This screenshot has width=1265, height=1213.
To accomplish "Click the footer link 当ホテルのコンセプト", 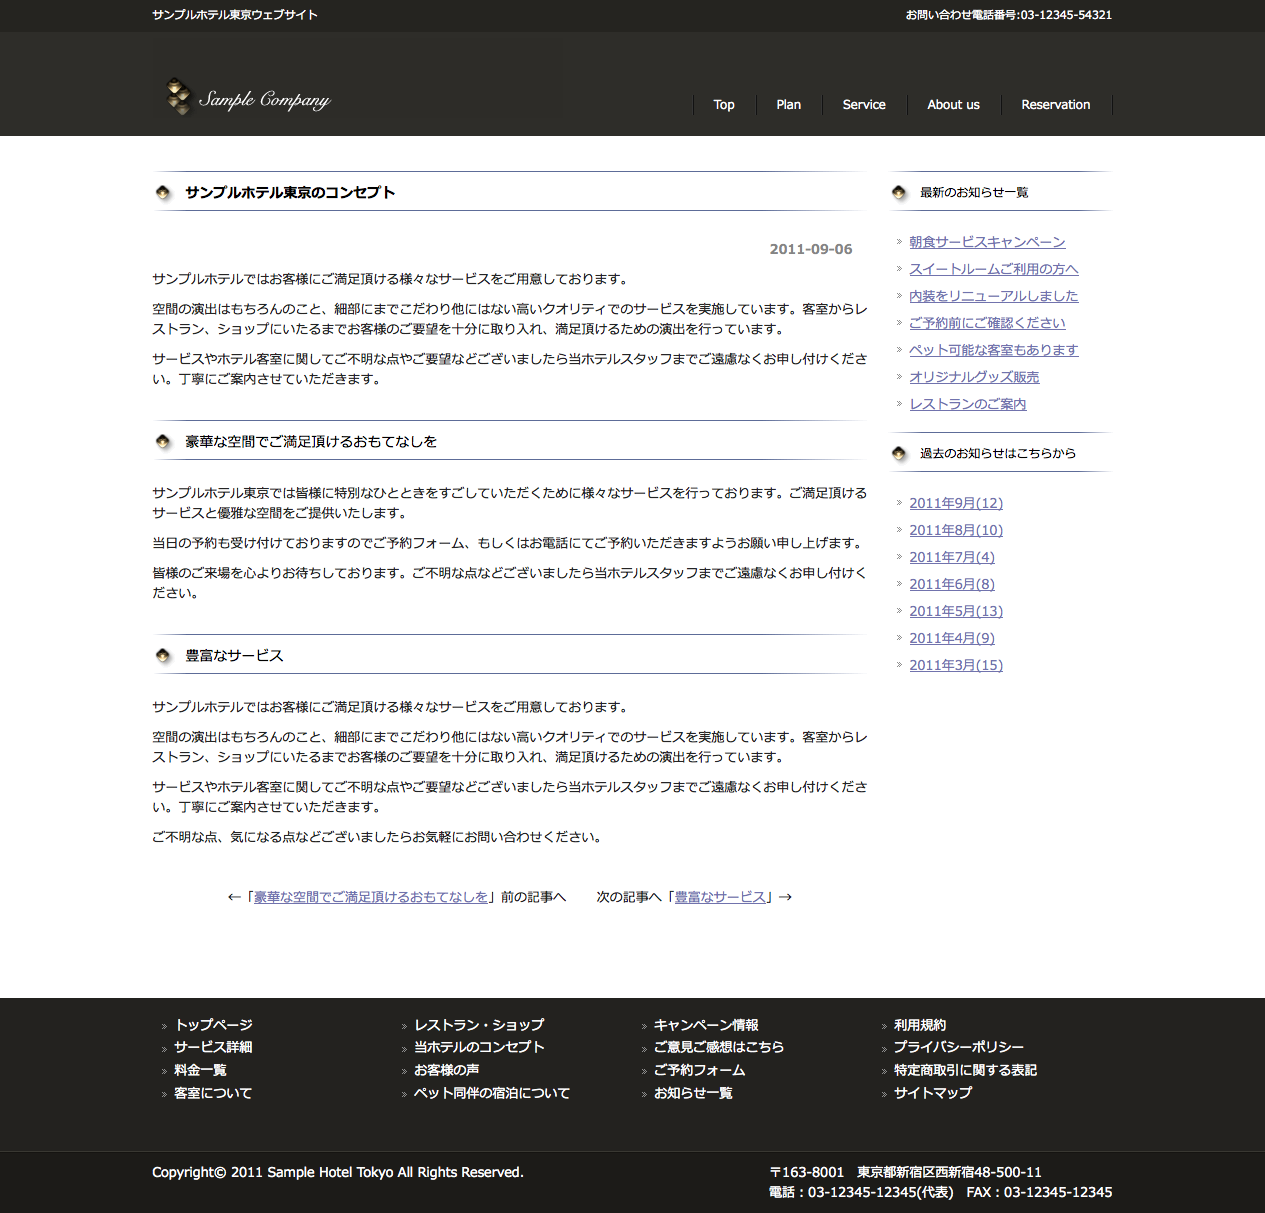I will tap(479, 1047).
